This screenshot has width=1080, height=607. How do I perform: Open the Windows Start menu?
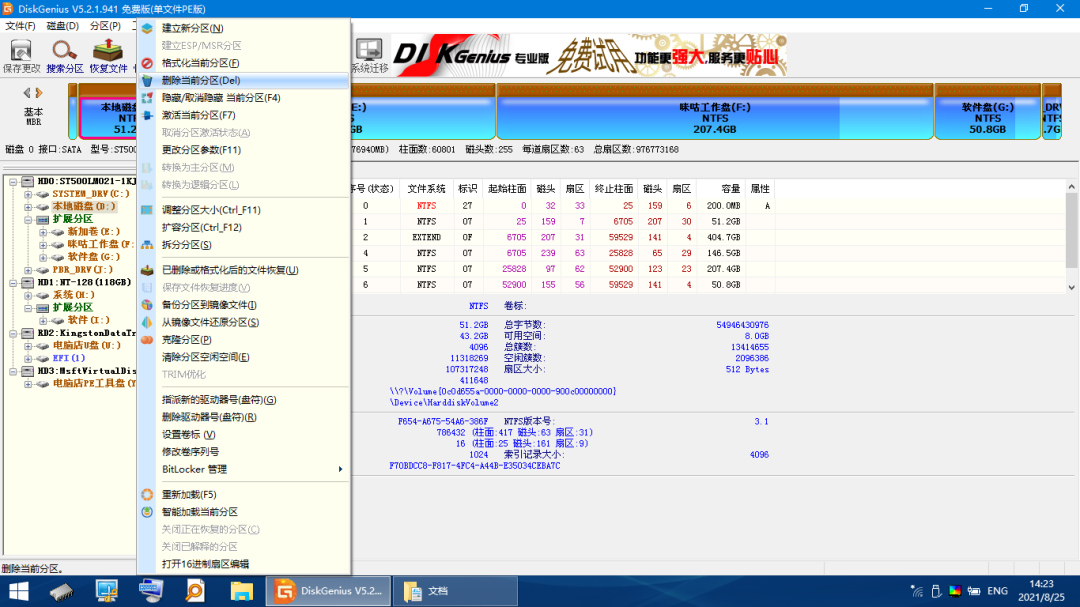19,591
